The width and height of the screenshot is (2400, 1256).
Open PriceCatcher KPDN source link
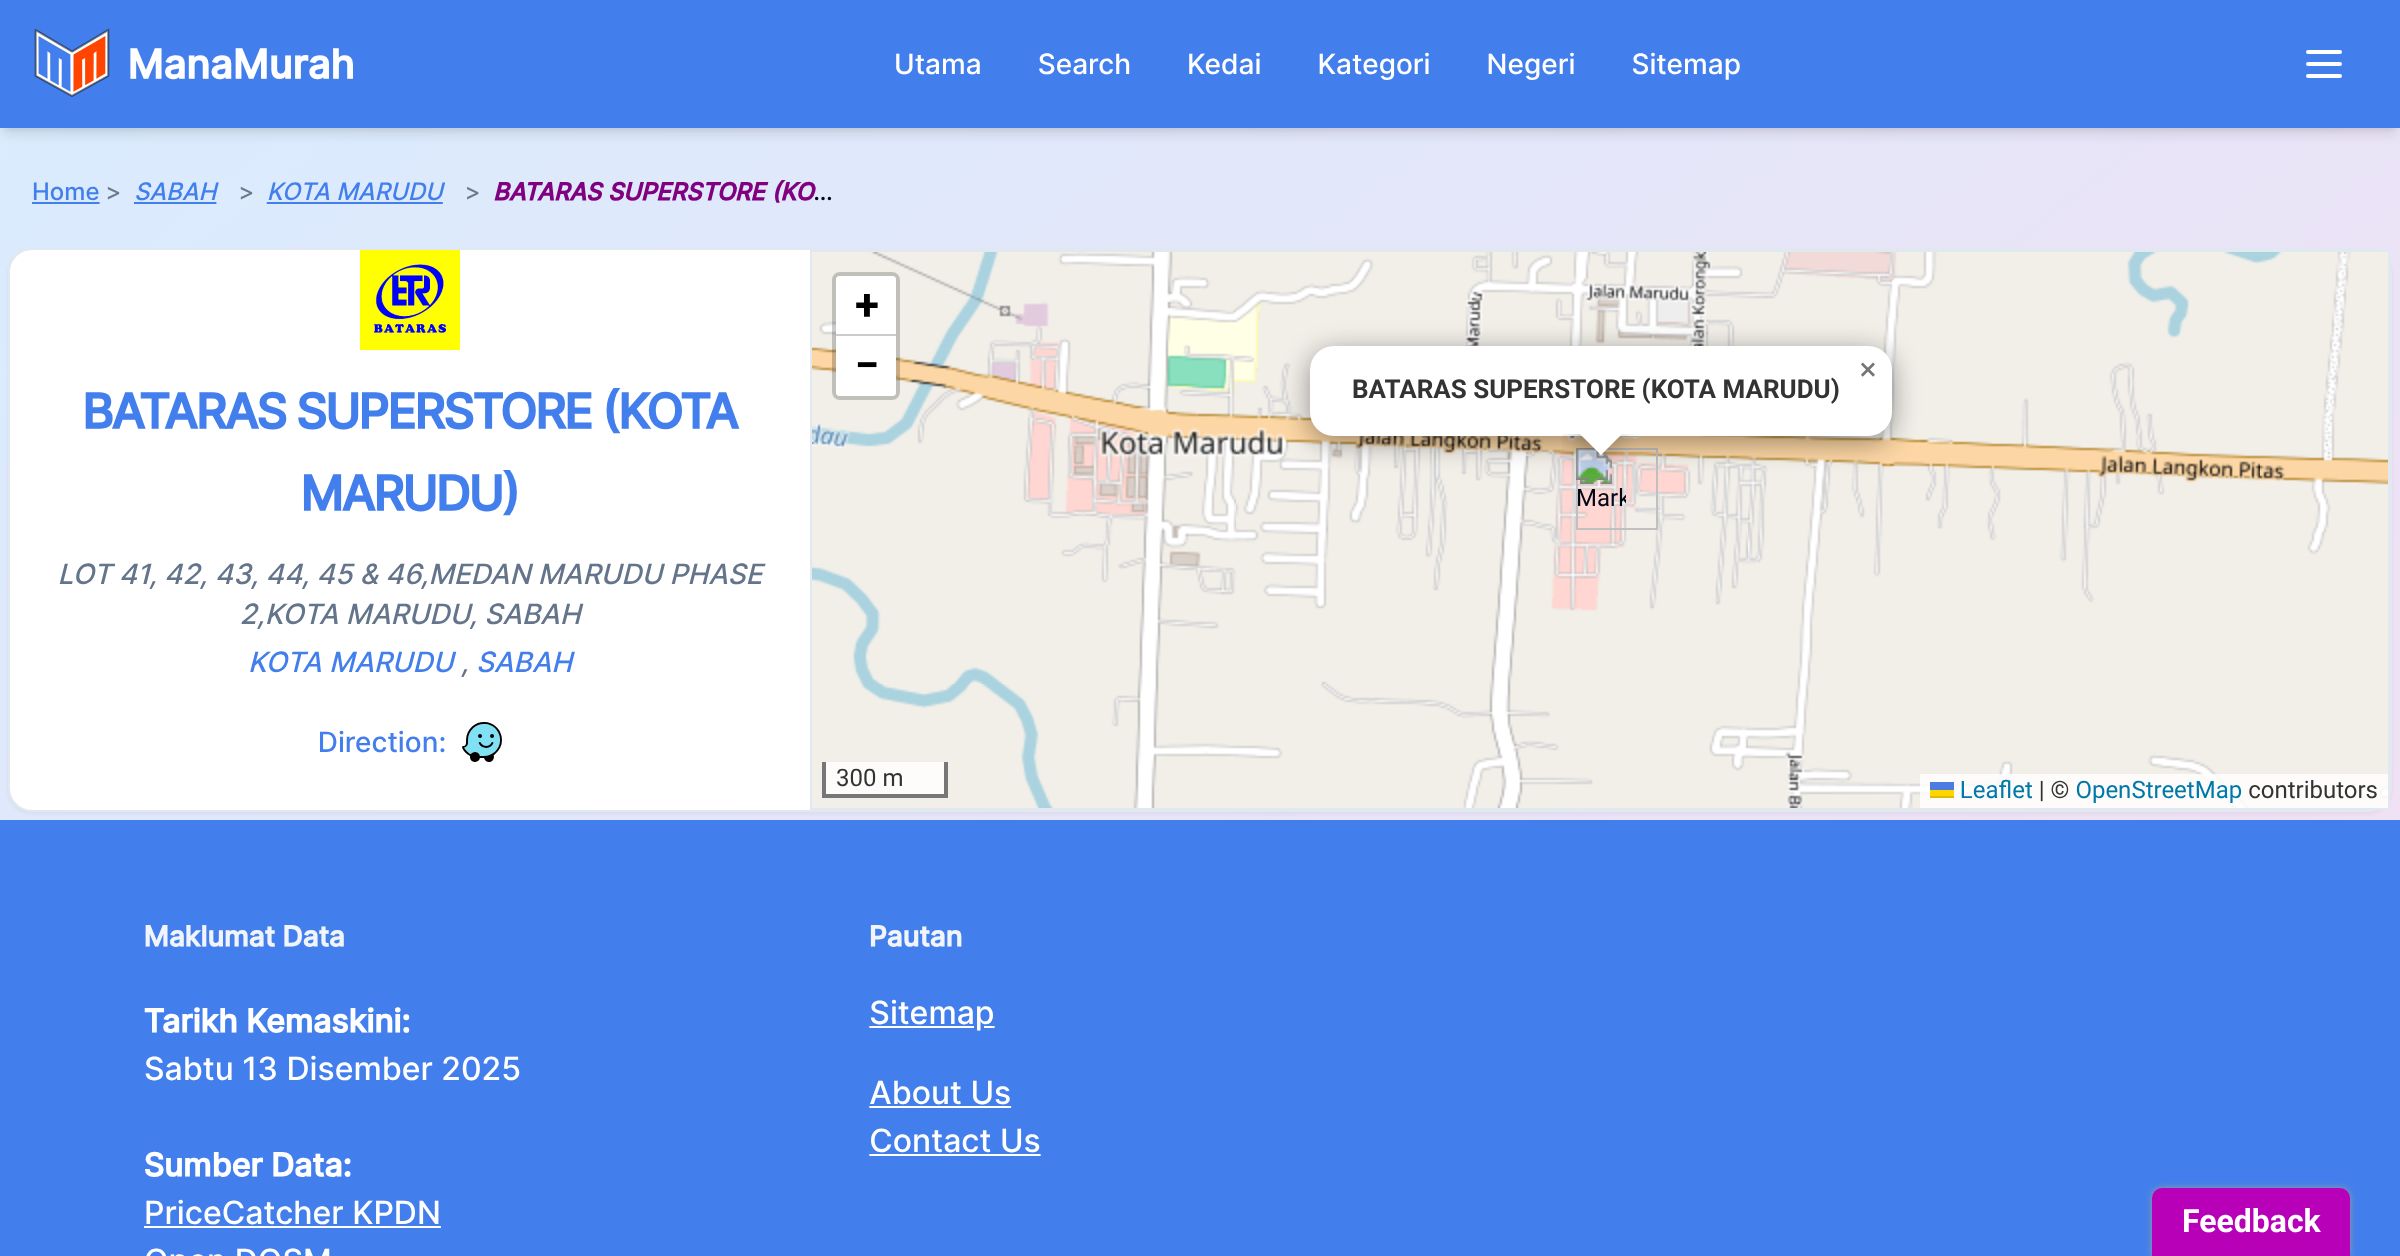(x=292, y=1212)
